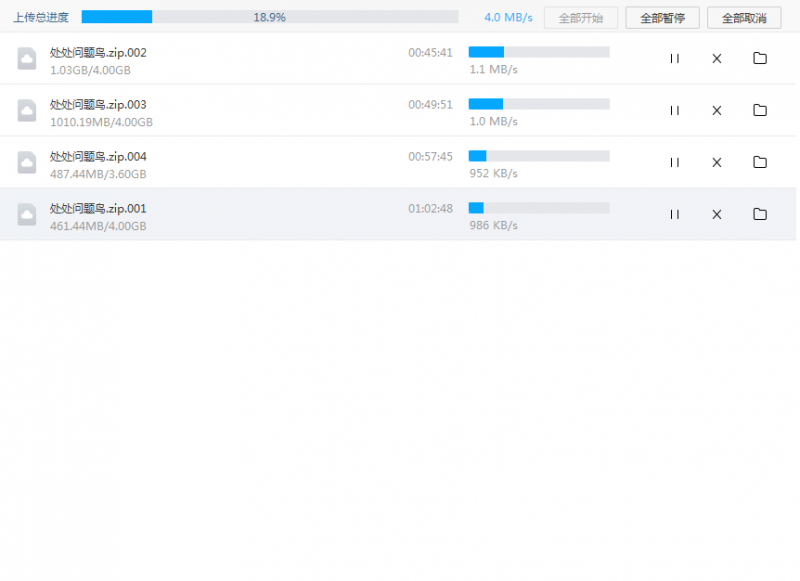This screenshot has height=581, width=800.
Task: Select the 处处问题鸟.zip.001 file name
Action: pyautogui.click(x=98, y=209)
